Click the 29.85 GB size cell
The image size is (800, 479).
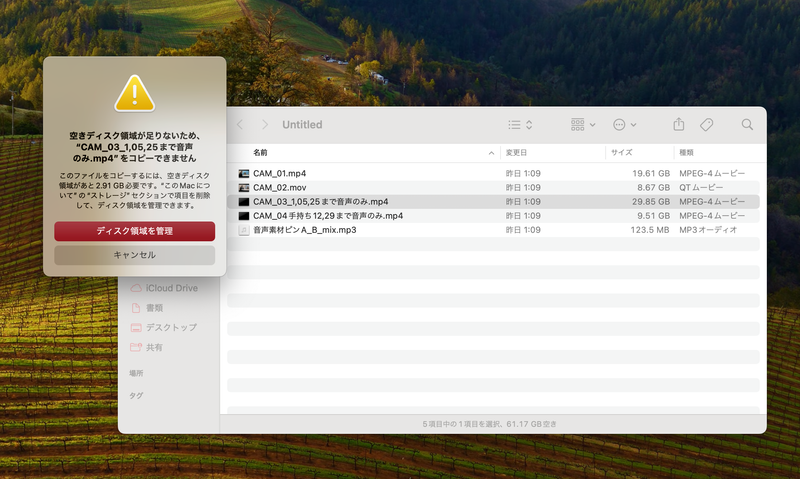coord(651,201)
